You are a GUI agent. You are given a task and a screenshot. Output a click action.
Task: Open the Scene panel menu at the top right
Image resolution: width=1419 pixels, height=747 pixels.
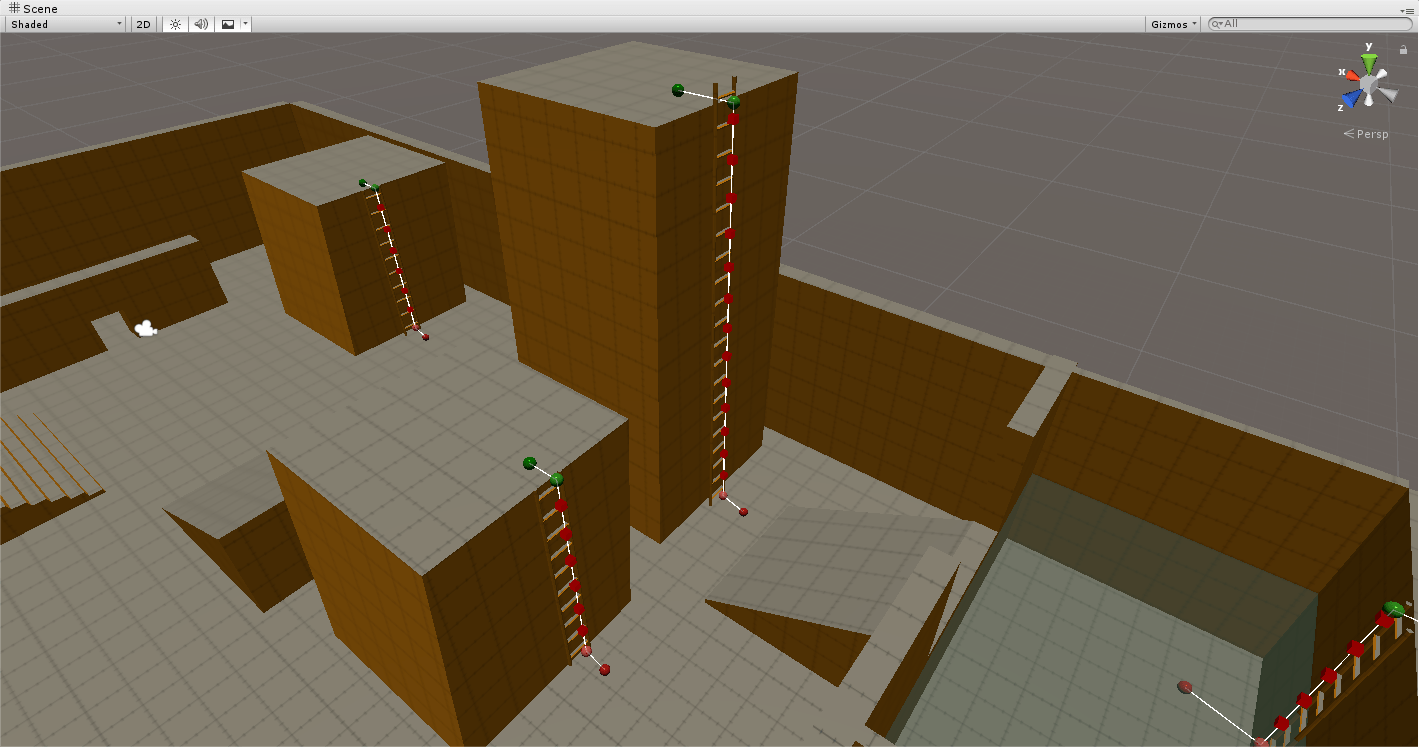point(1411,9)
